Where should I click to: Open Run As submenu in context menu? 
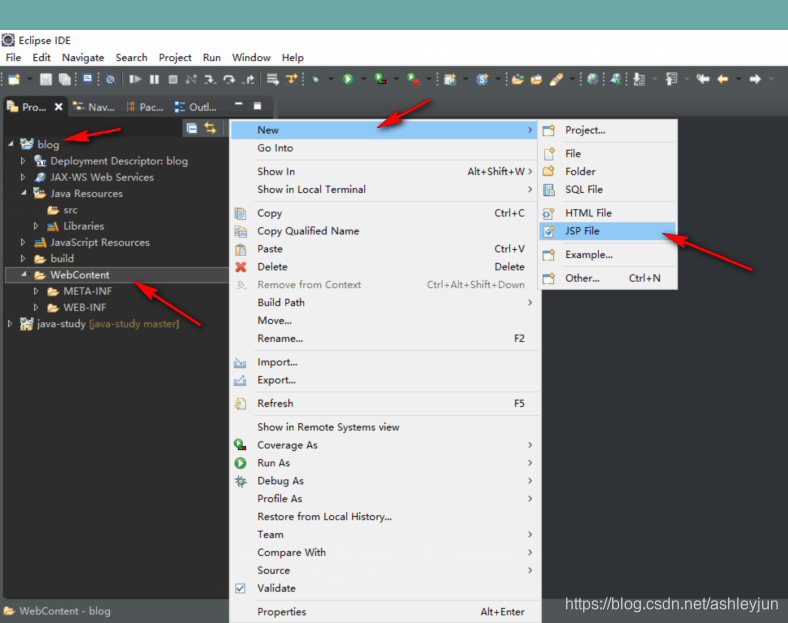tap(385, 463)
